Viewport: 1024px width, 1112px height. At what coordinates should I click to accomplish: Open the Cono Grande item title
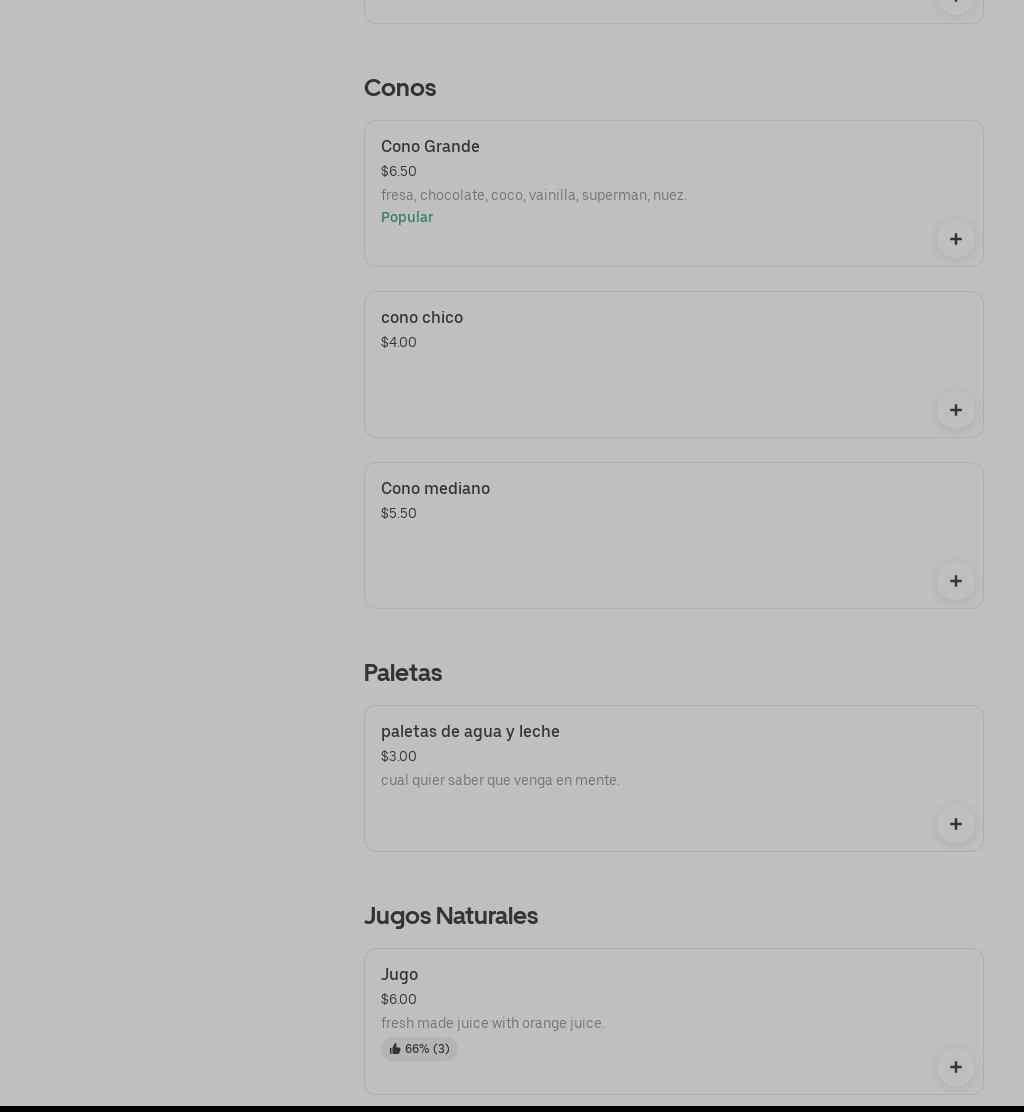point(430,147)
